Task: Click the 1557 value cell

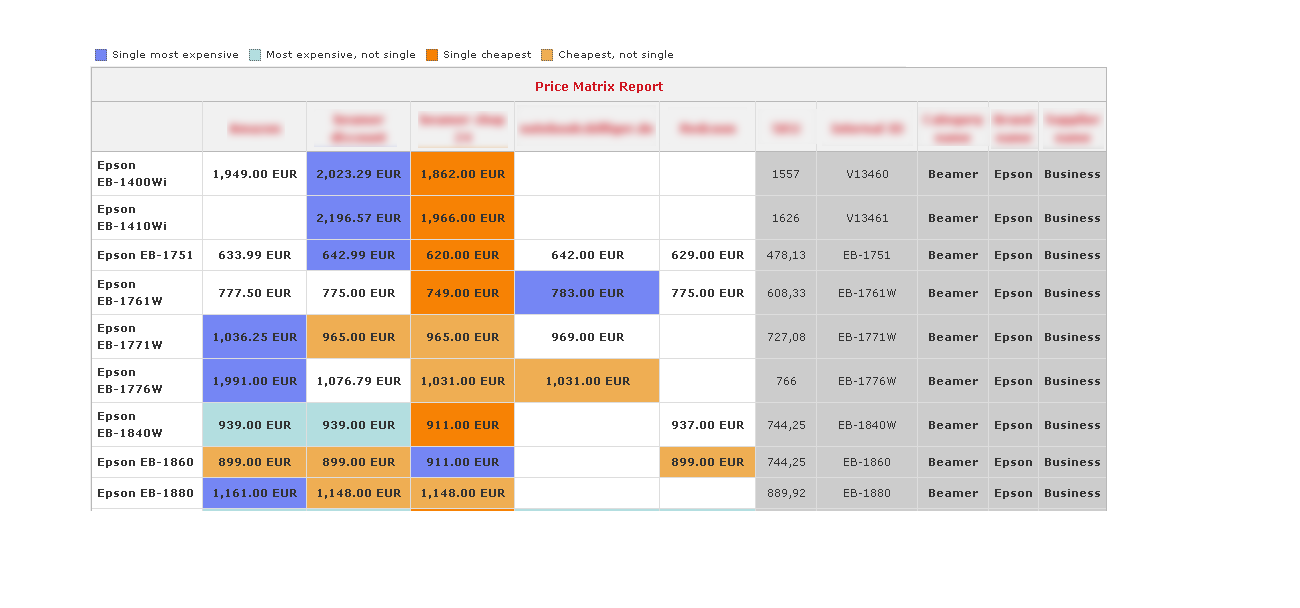Action: (786, 174)
